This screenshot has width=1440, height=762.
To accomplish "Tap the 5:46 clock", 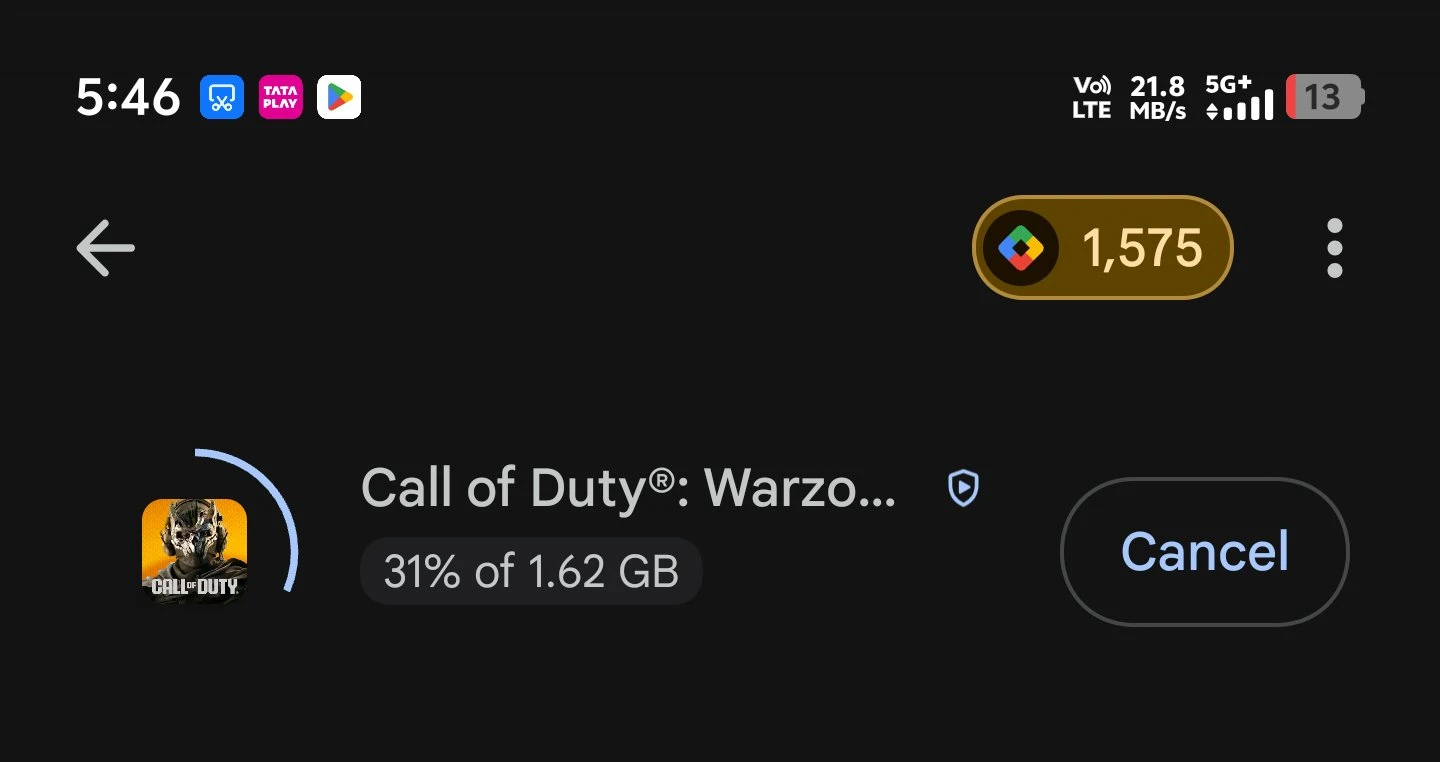I will [x=128, y=97].
